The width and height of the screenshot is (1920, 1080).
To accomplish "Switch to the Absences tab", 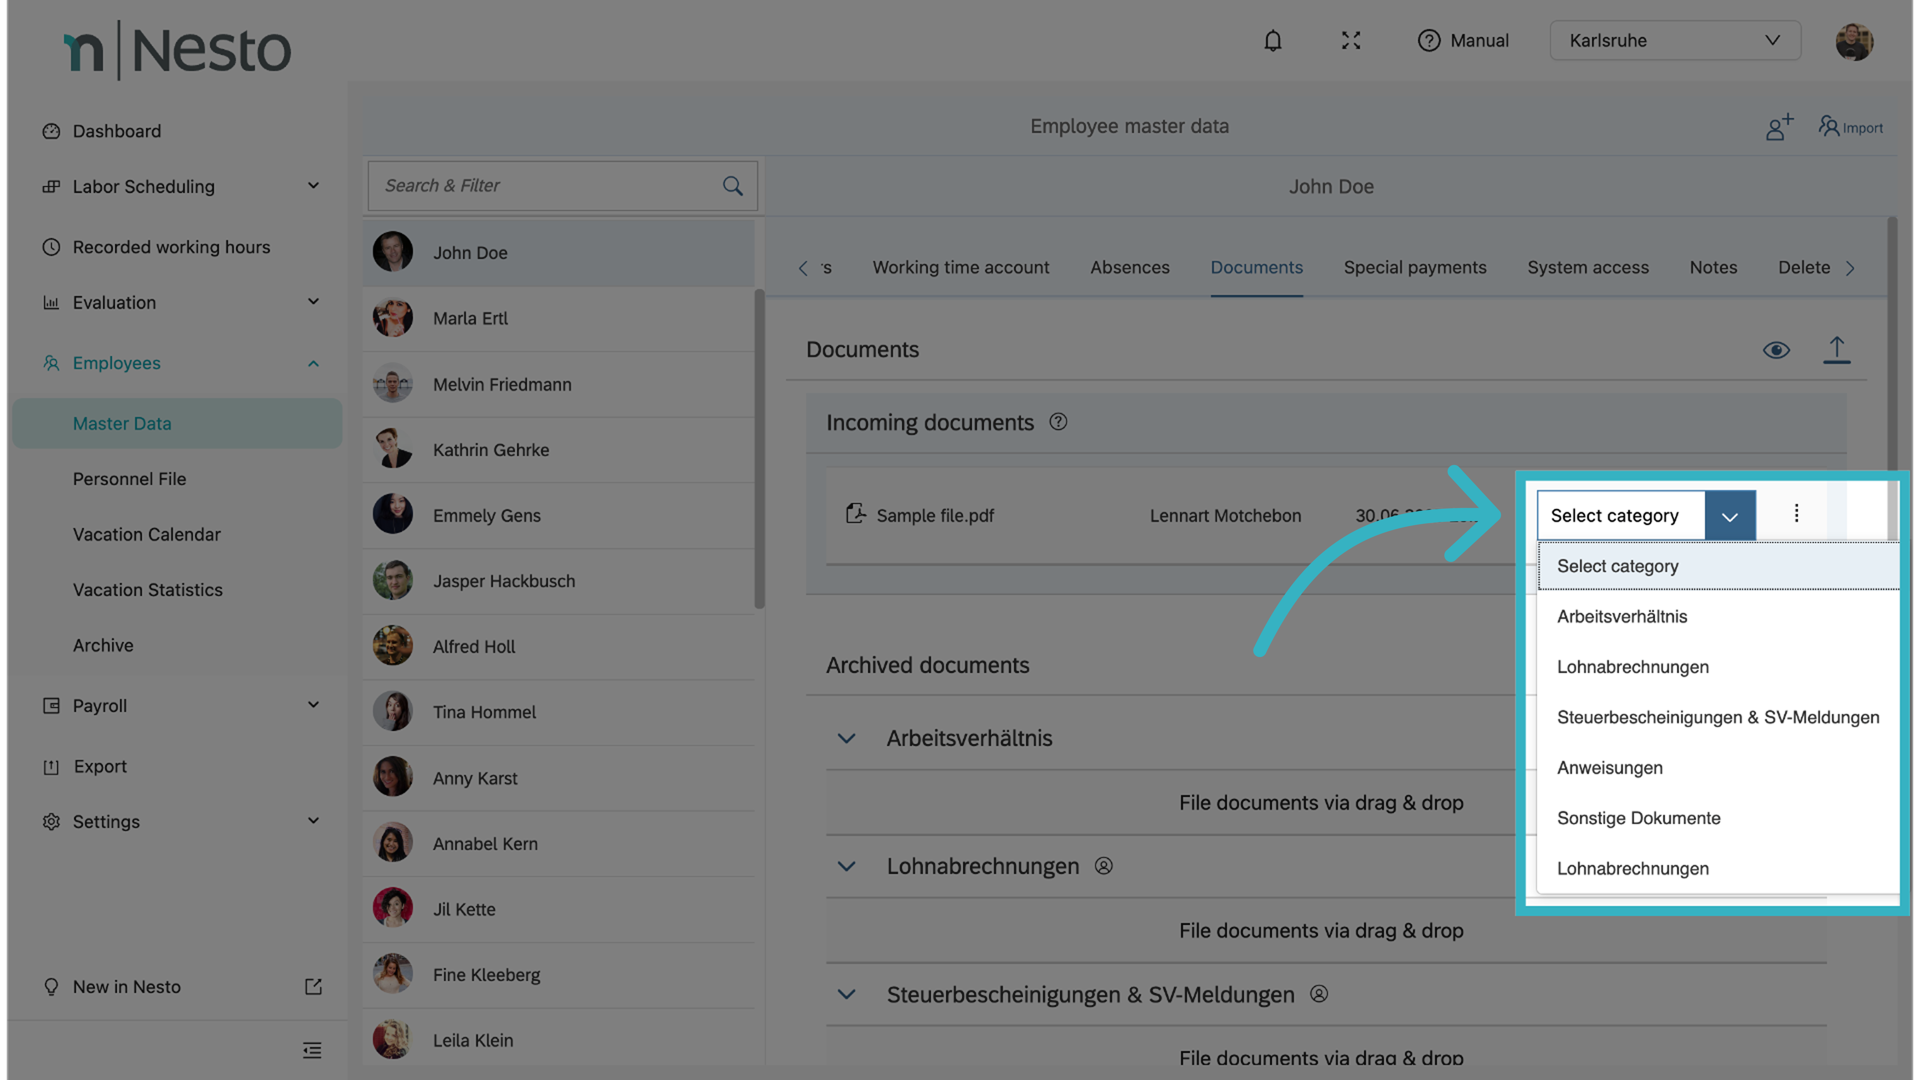I will click(x=1129, y=268).
